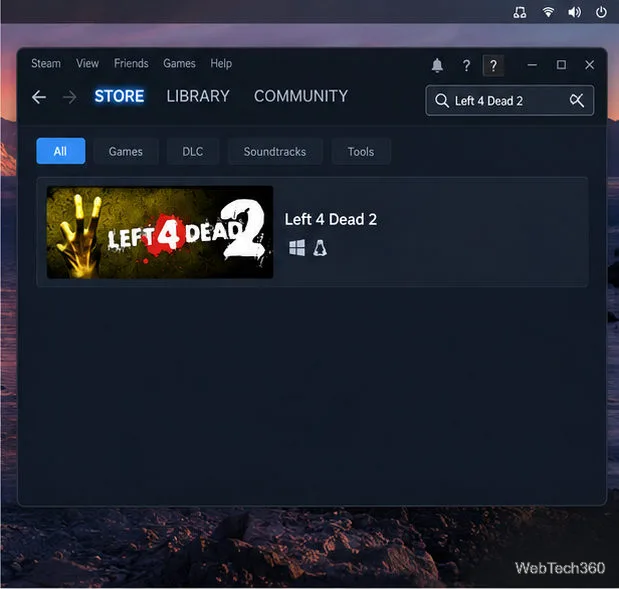Click the Left 4 Dead 2 result title
This screenshot has width=619, height=589.
pos(331,219)
